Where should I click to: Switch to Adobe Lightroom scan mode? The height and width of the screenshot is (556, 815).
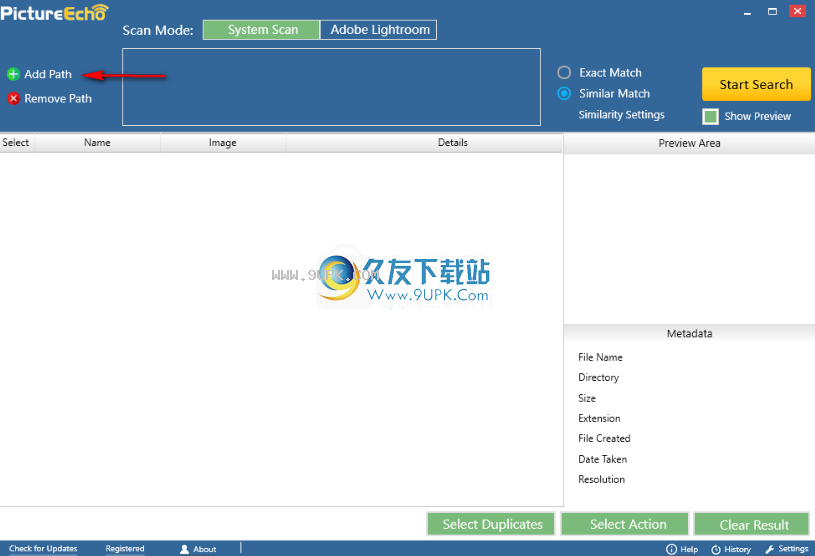click(x=378, y=30)
